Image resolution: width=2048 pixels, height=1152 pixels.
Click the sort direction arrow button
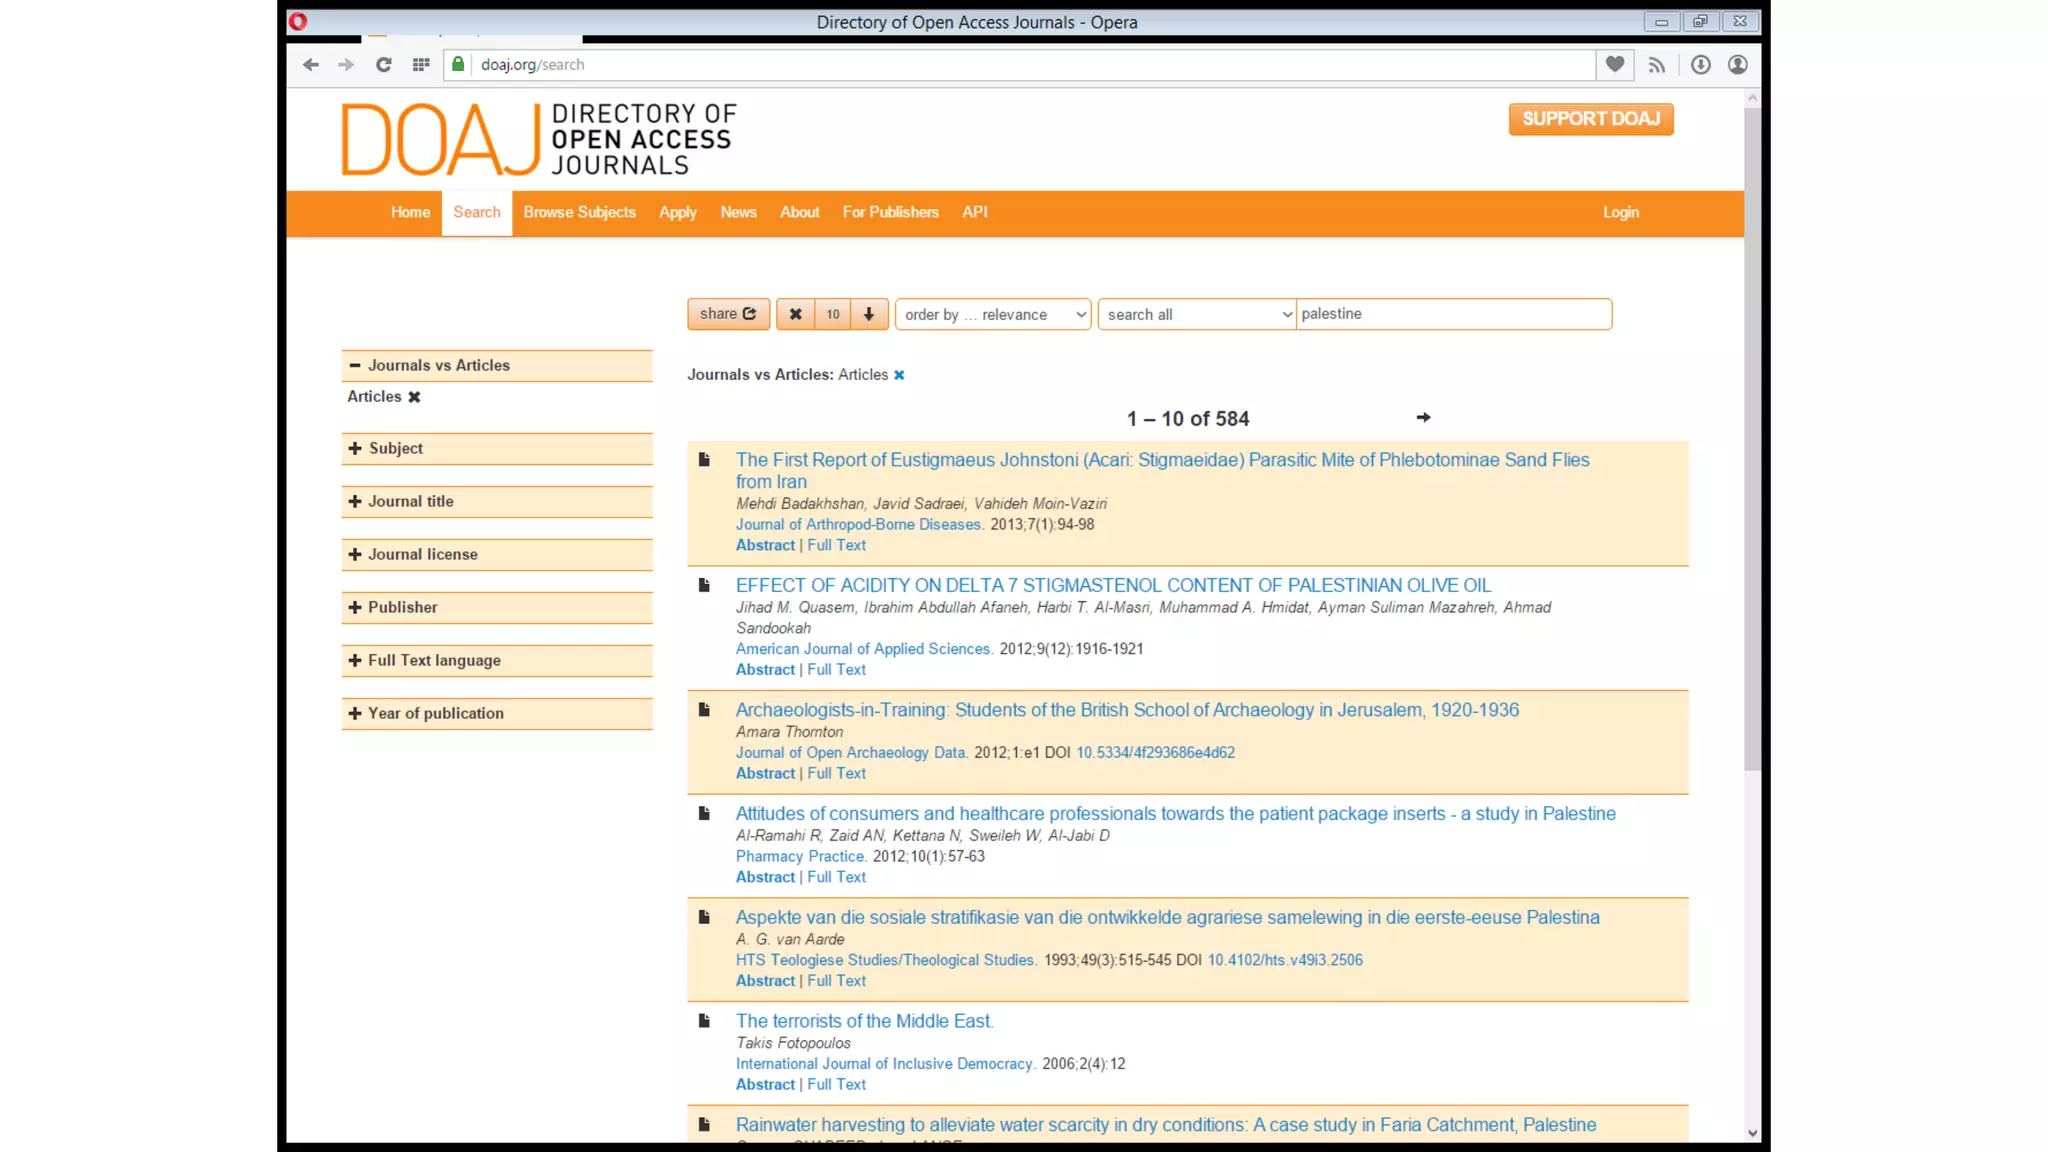pos(869,314)
